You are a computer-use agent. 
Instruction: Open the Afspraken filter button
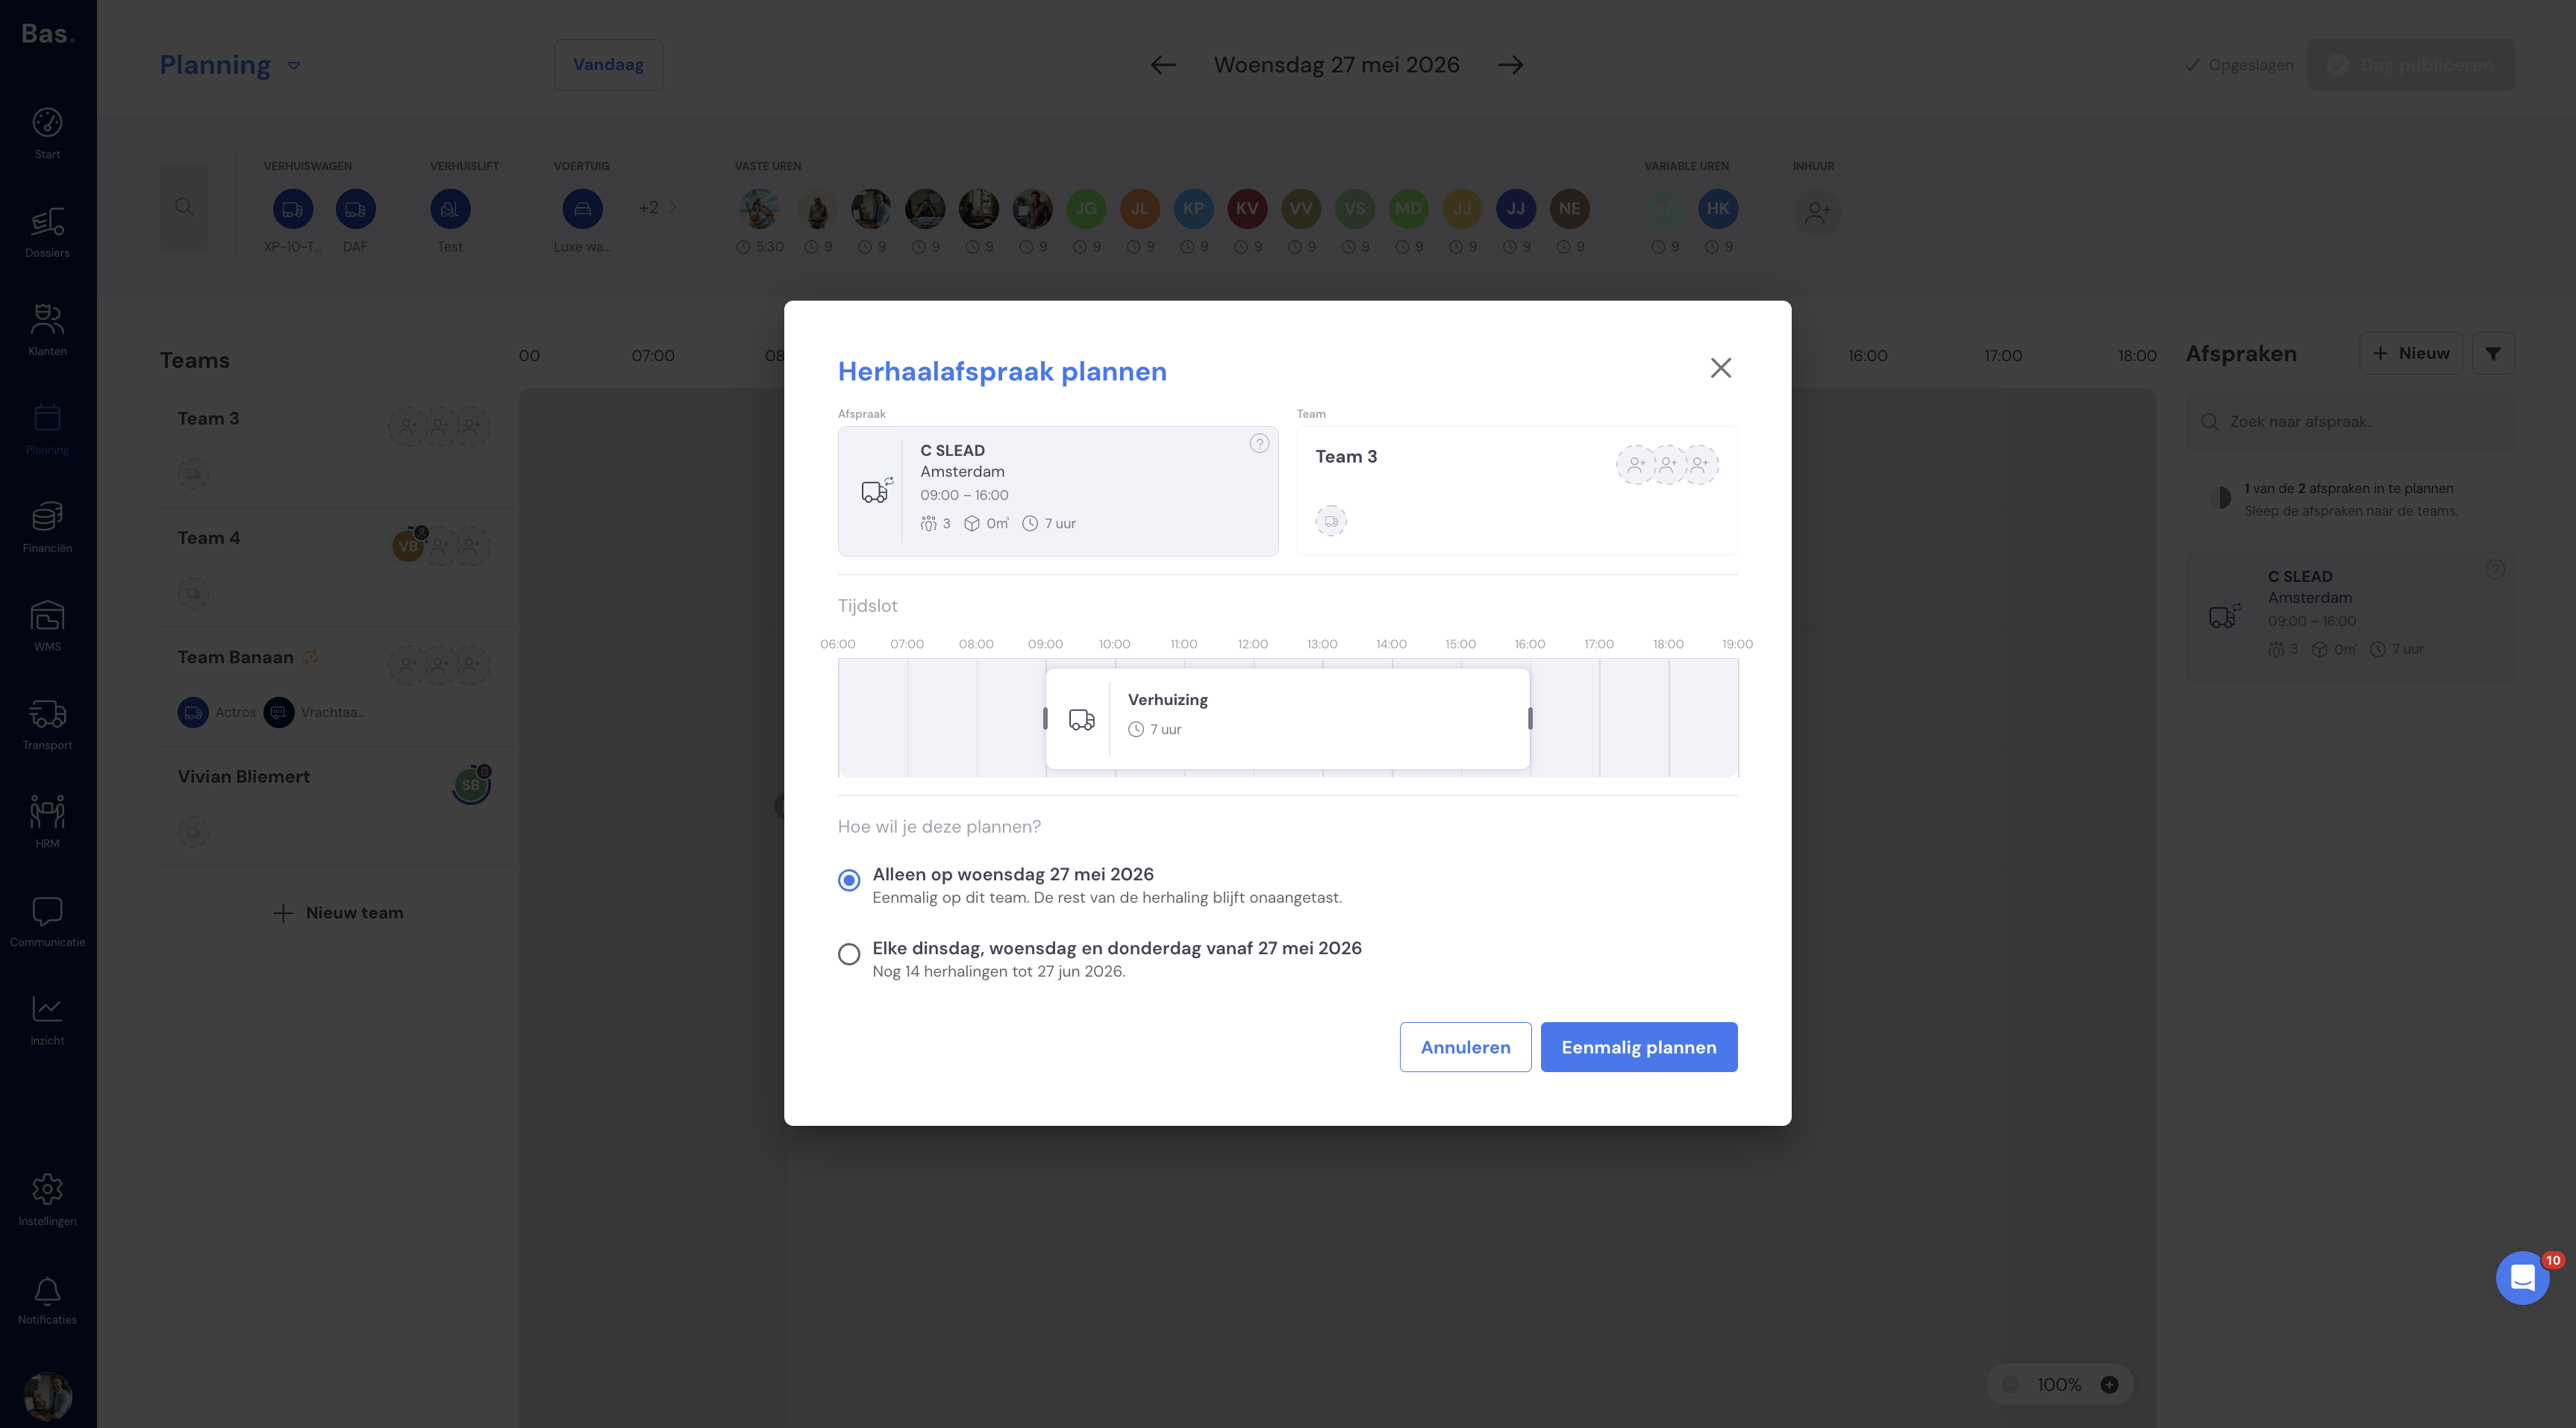2493,354
